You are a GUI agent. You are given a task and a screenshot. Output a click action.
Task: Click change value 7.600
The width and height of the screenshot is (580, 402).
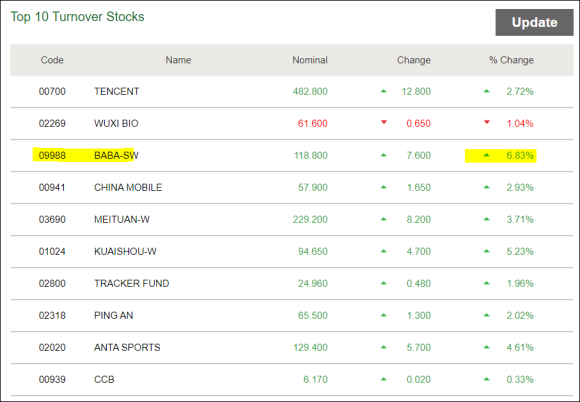tap(419, 155)
